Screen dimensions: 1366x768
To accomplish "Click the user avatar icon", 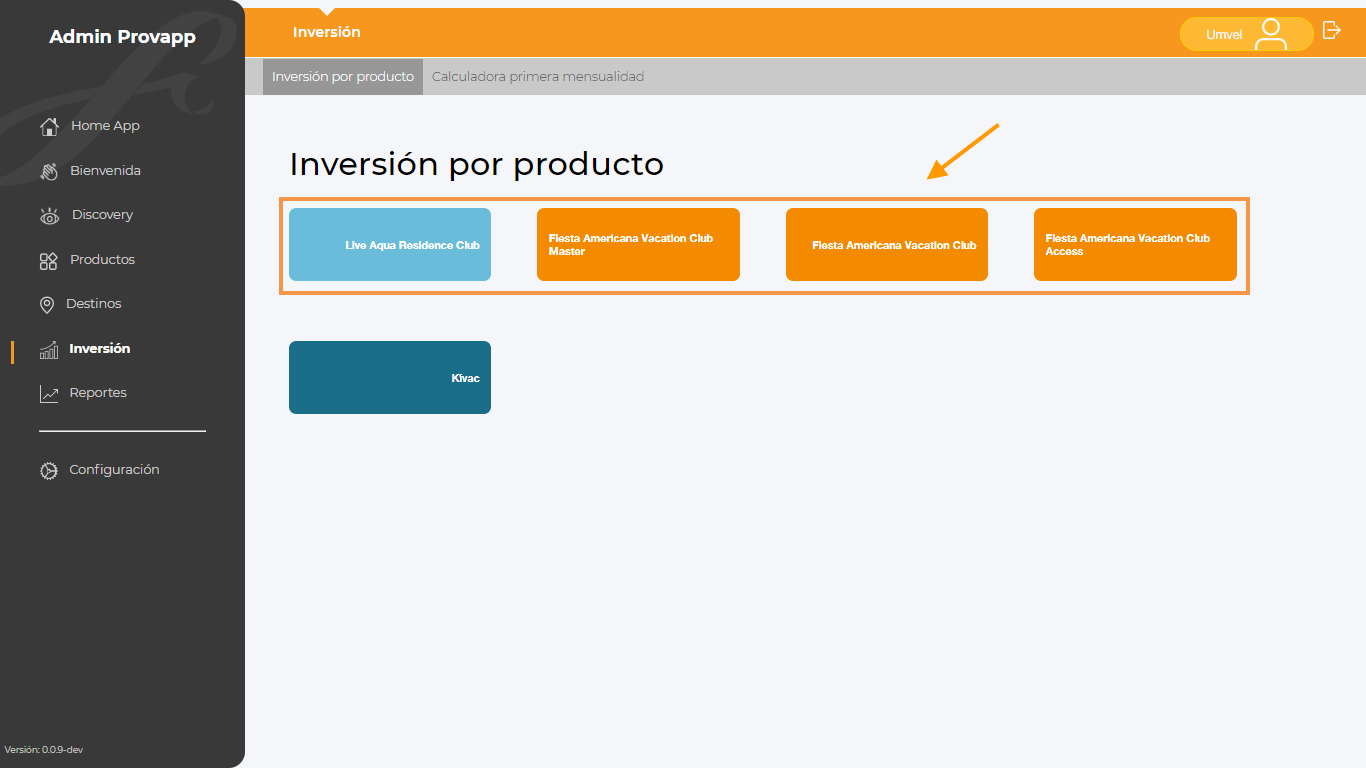I will 1271,34.
